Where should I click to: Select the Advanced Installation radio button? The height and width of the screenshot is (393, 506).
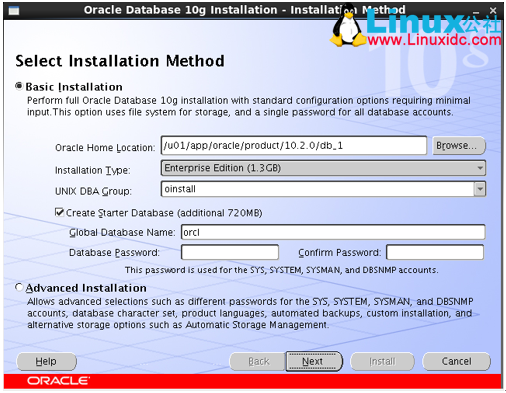19,287
